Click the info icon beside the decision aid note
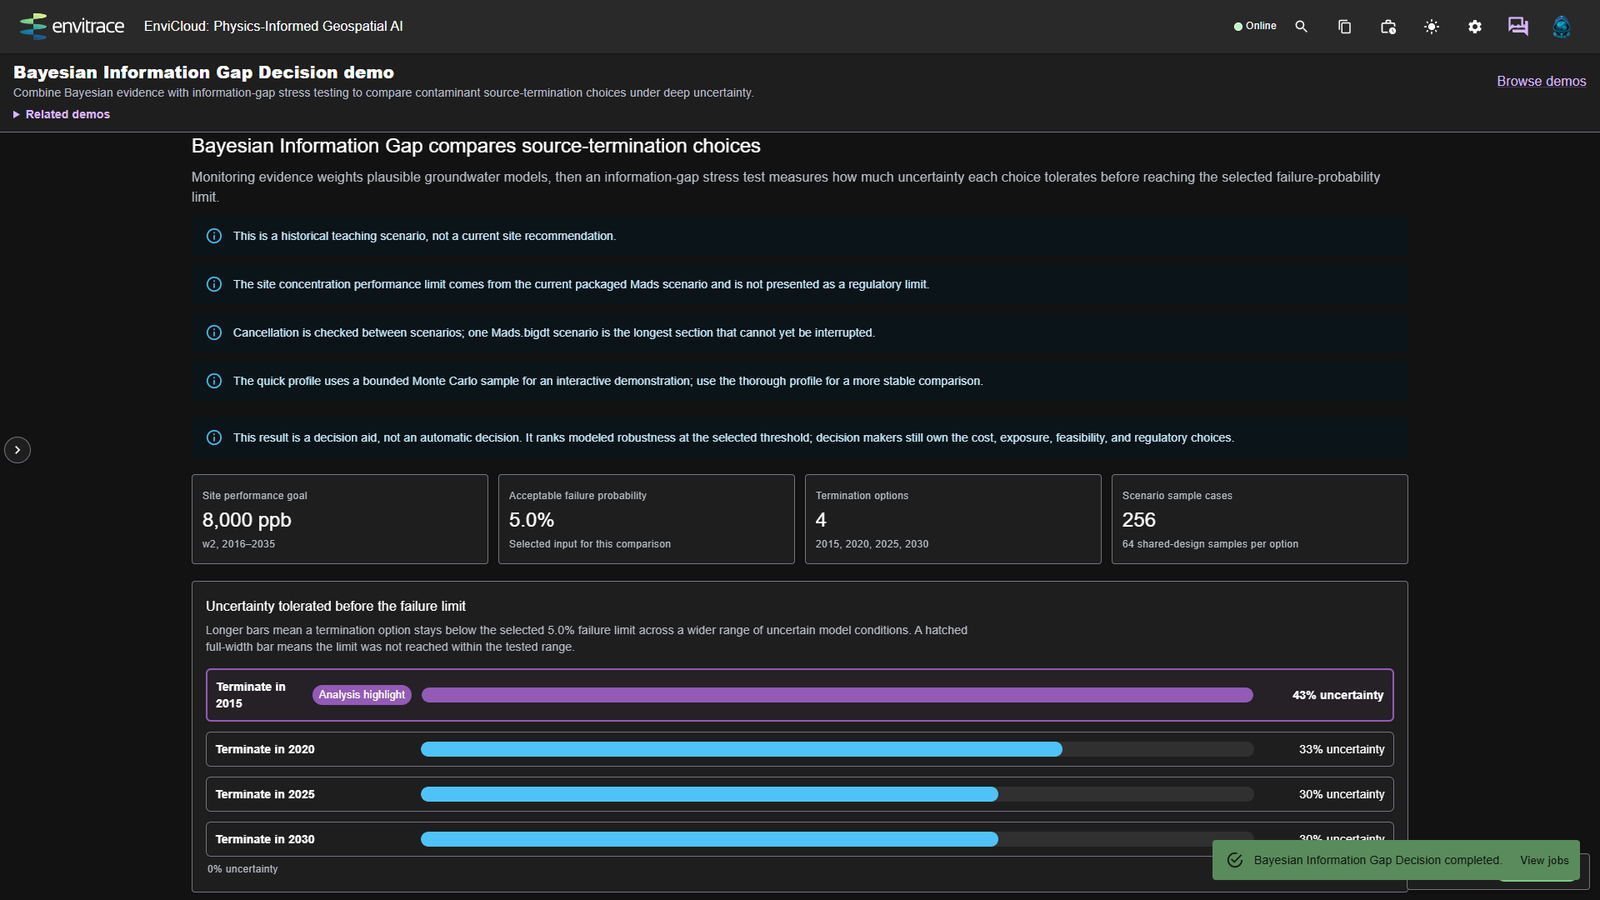The width and height of the screenshot is (1600, 900). click(214, 438)
